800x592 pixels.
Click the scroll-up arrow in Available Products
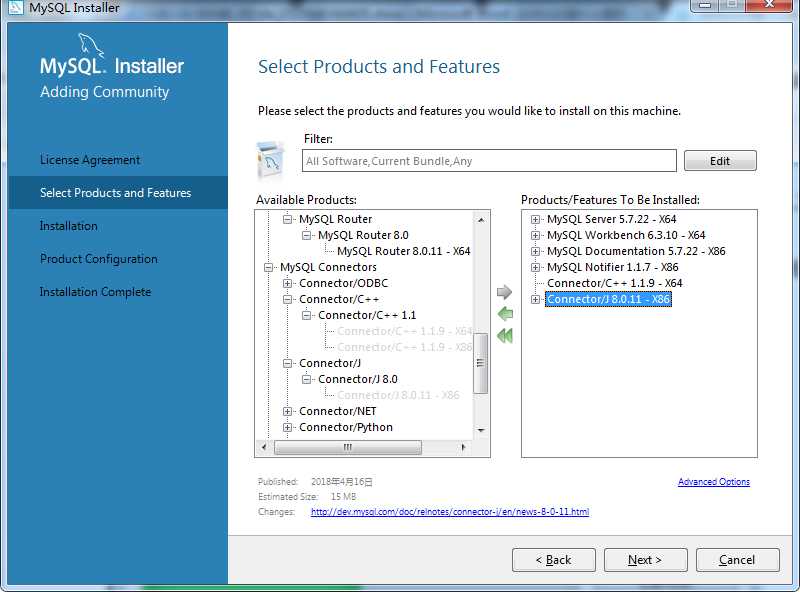point(481,220)
